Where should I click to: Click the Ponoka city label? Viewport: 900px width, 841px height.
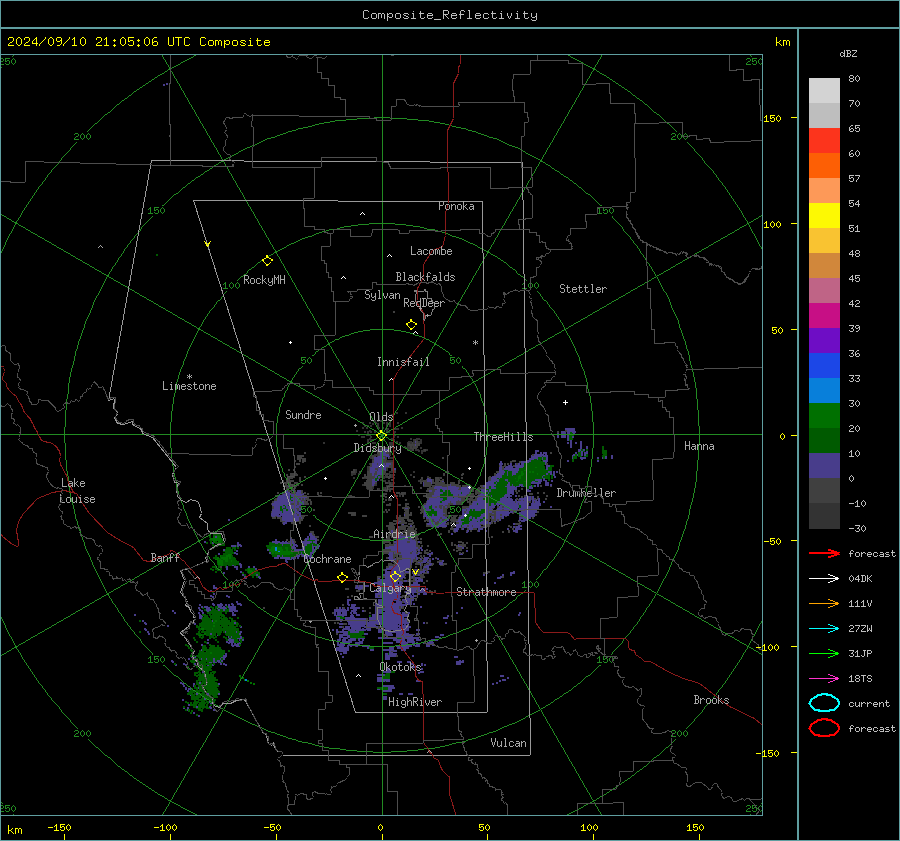coord(456,206)
